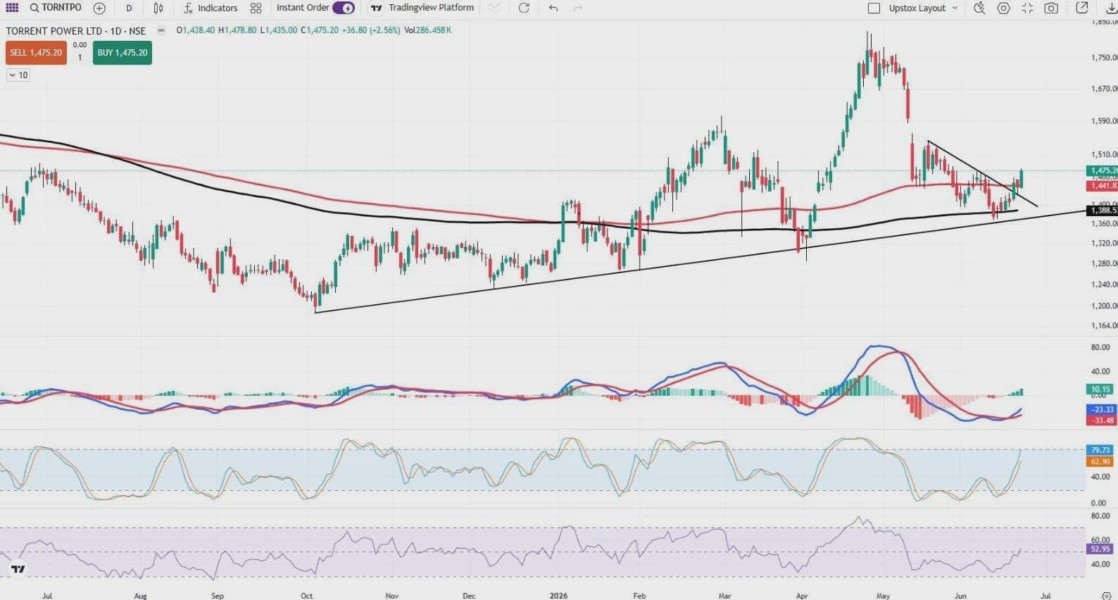Image resolution: width=1118 pixels, height=600 pixels.
Task: Undo the last chart action
Action: [553, 8]
